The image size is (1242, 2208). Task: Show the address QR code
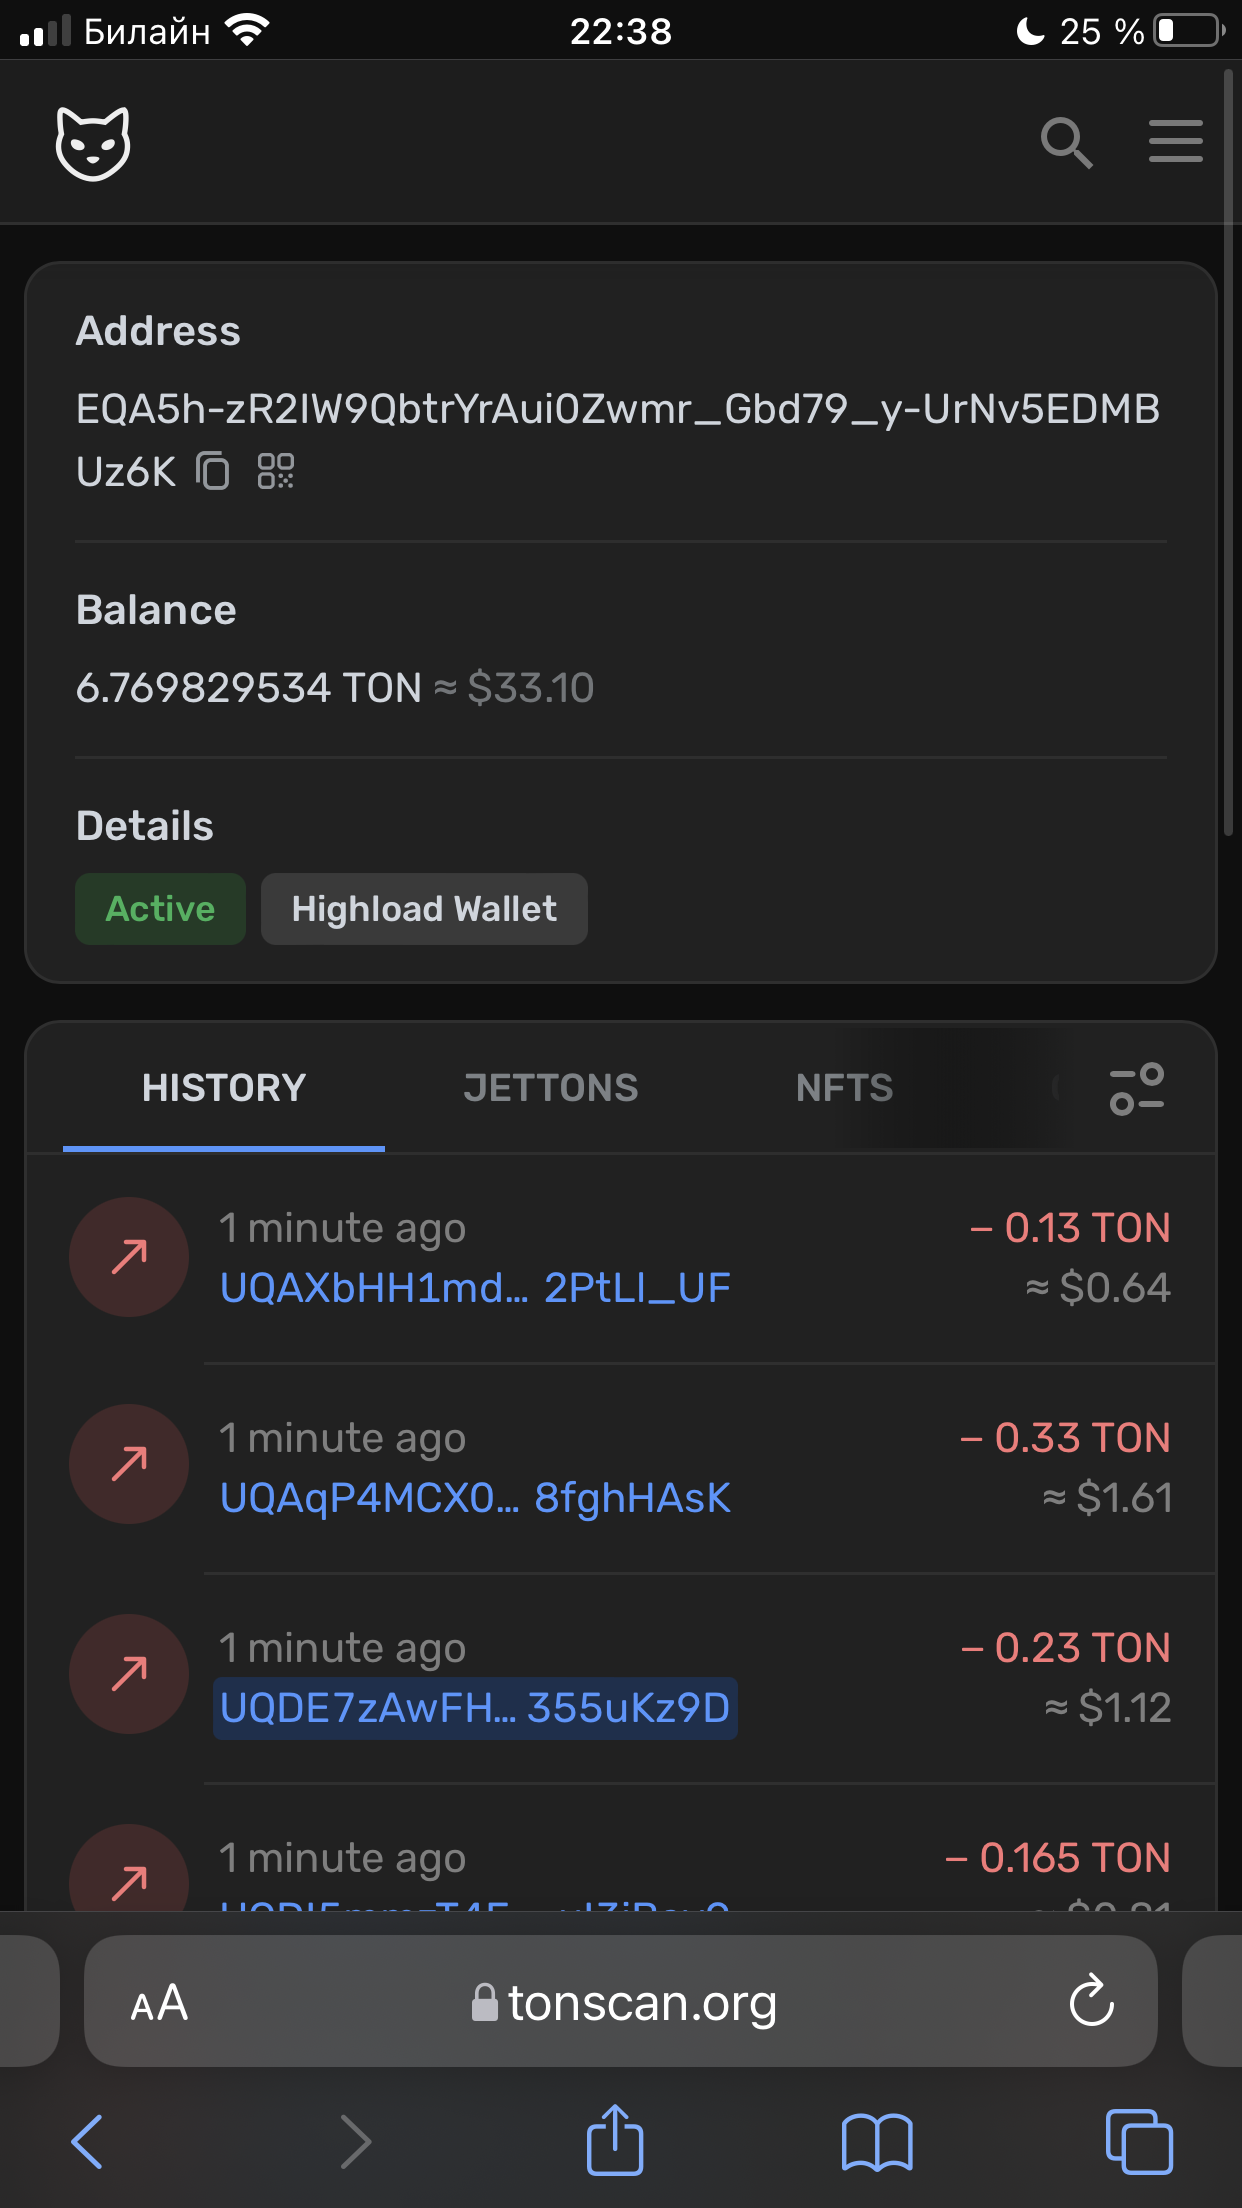coord(276,471)
